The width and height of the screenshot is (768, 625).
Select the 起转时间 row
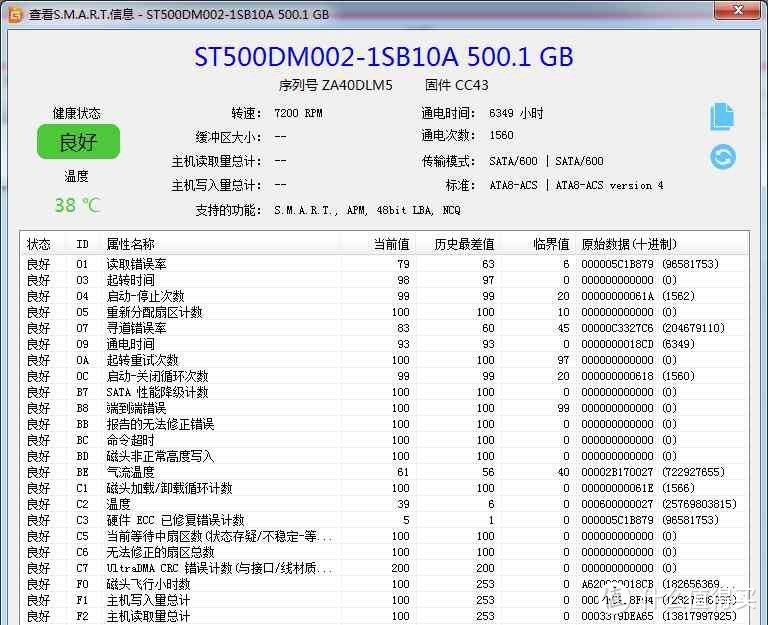tap(384, 280)
